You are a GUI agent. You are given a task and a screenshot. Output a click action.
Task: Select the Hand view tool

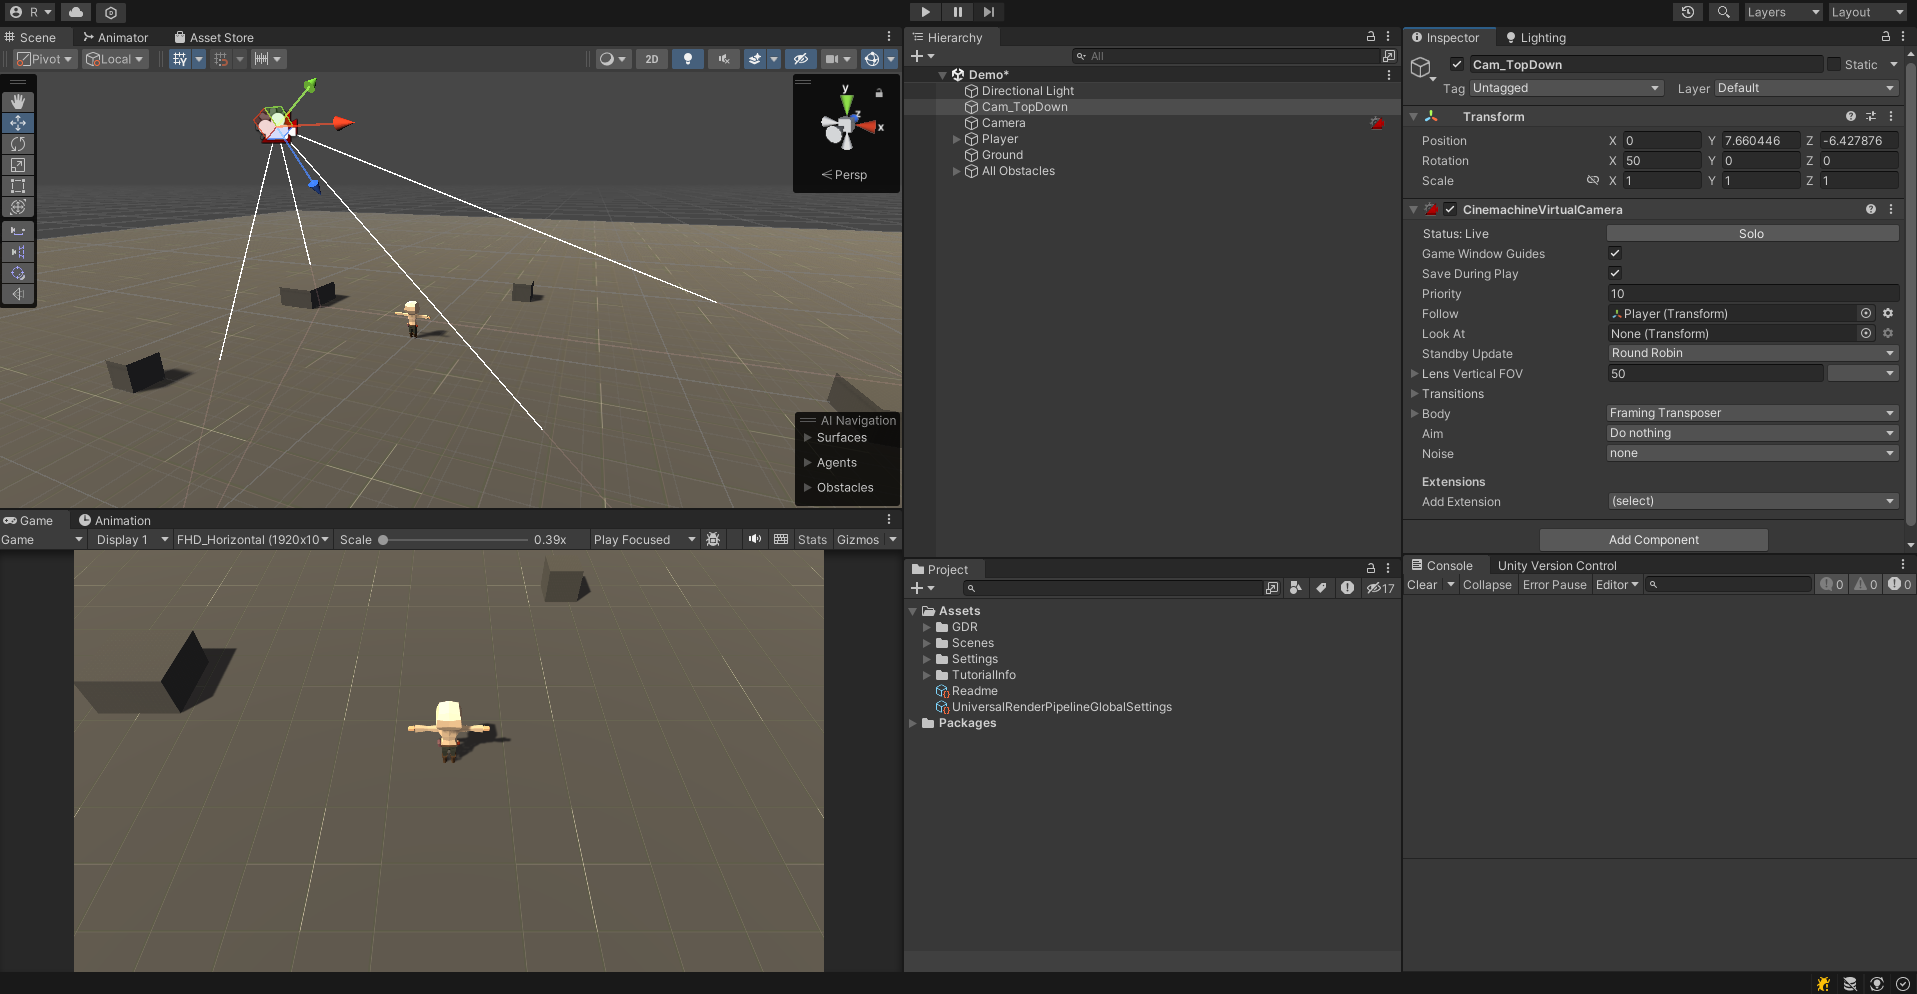[x=18, y=101]
